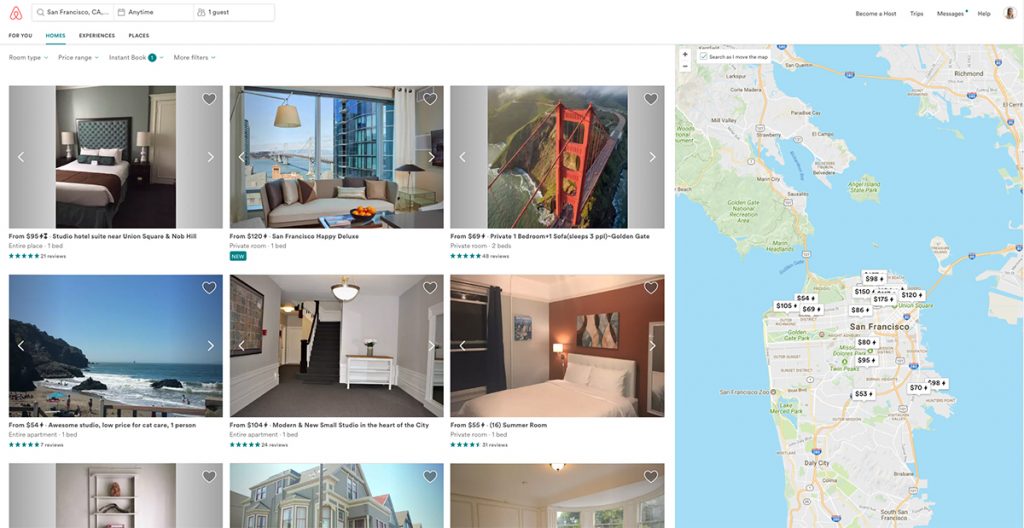Screen dimensions: 1024x528
Task: Toggle Search as I move the map checkbox
Action: tap(703, 57)
